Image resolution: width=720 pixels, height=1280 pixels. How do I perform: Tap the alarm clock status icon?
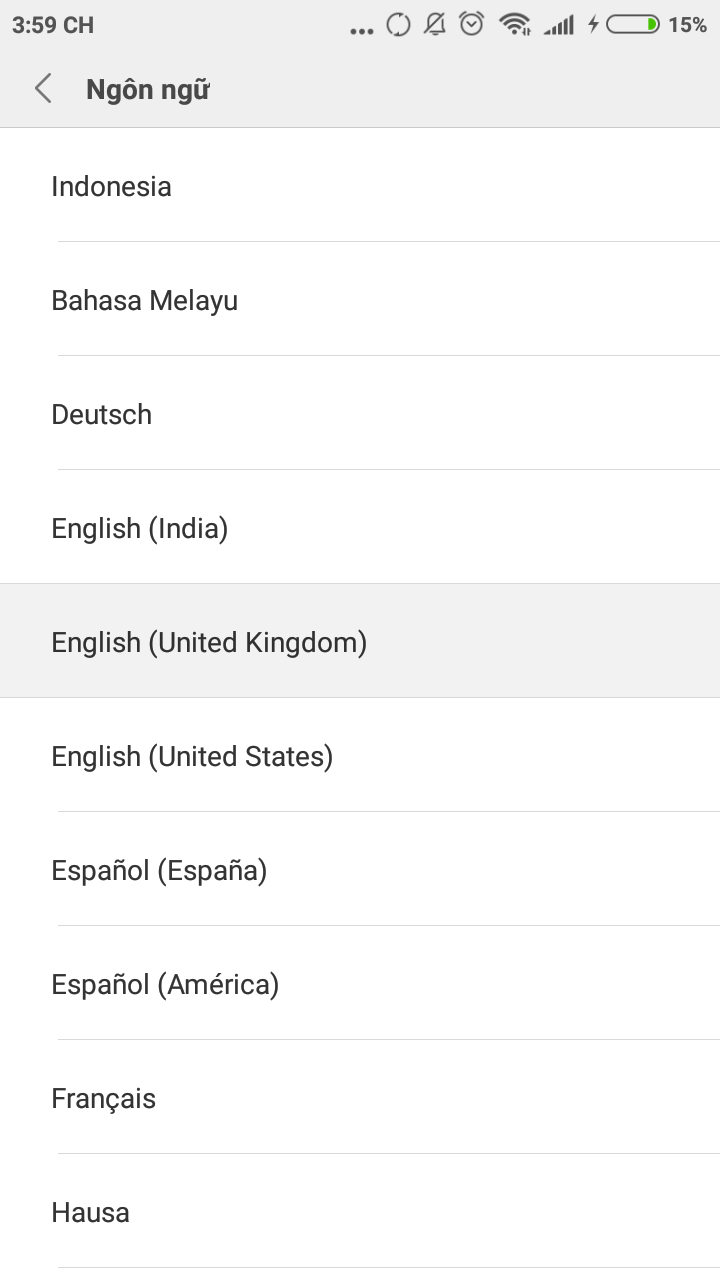[472, 24]
